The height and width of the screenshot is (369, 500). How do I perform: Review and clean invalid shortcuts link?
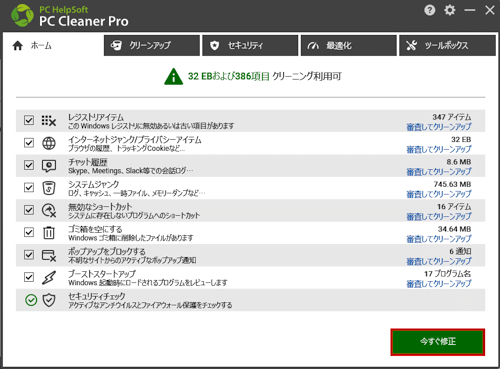coord(439,216)
